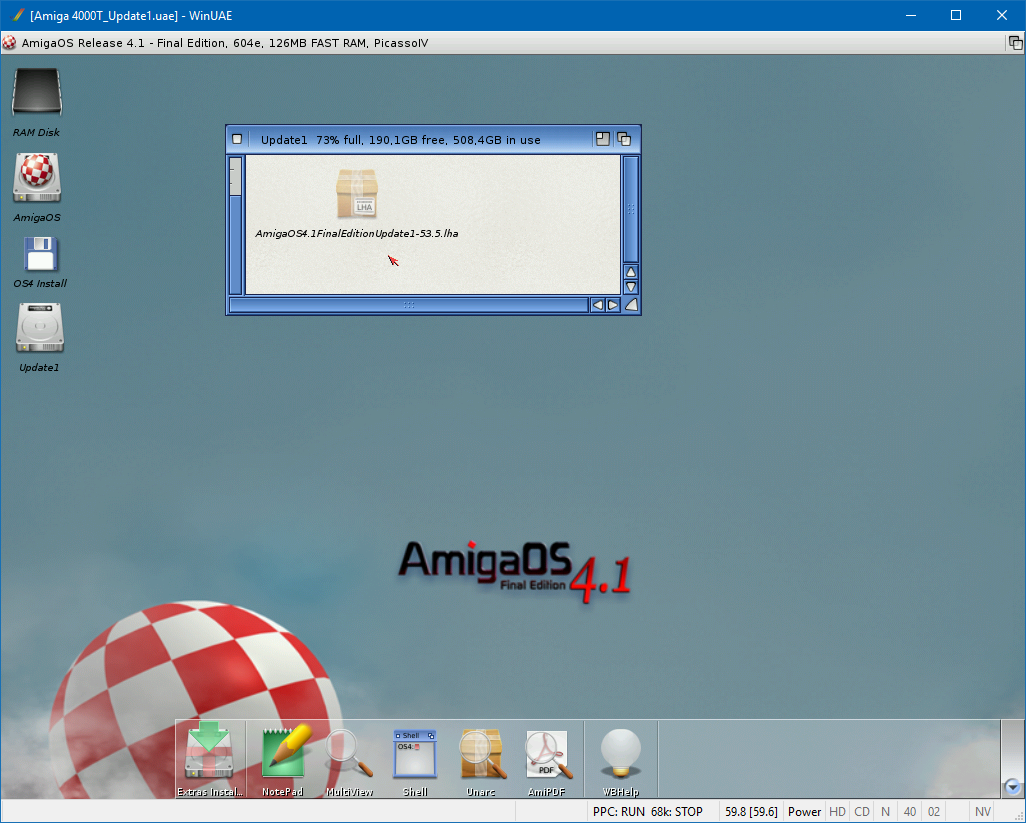
Task: Click the OS4 Install floppy disk icon
Action: pyautogui.click(x=40, y=254)
